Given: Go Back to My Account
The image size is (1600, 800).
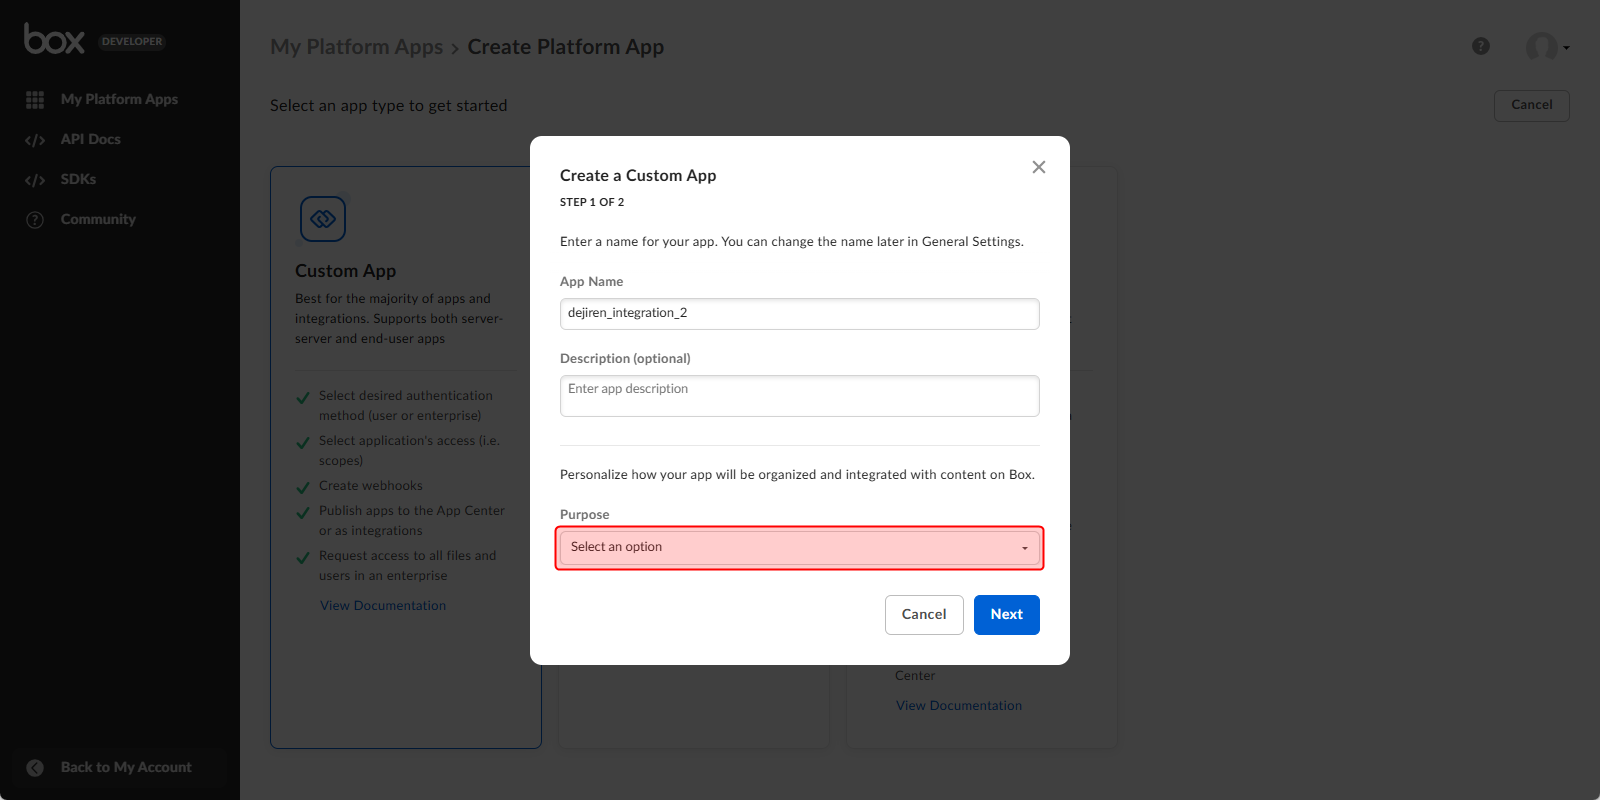Looking at the screenshot, I should (x=126, y=767).
